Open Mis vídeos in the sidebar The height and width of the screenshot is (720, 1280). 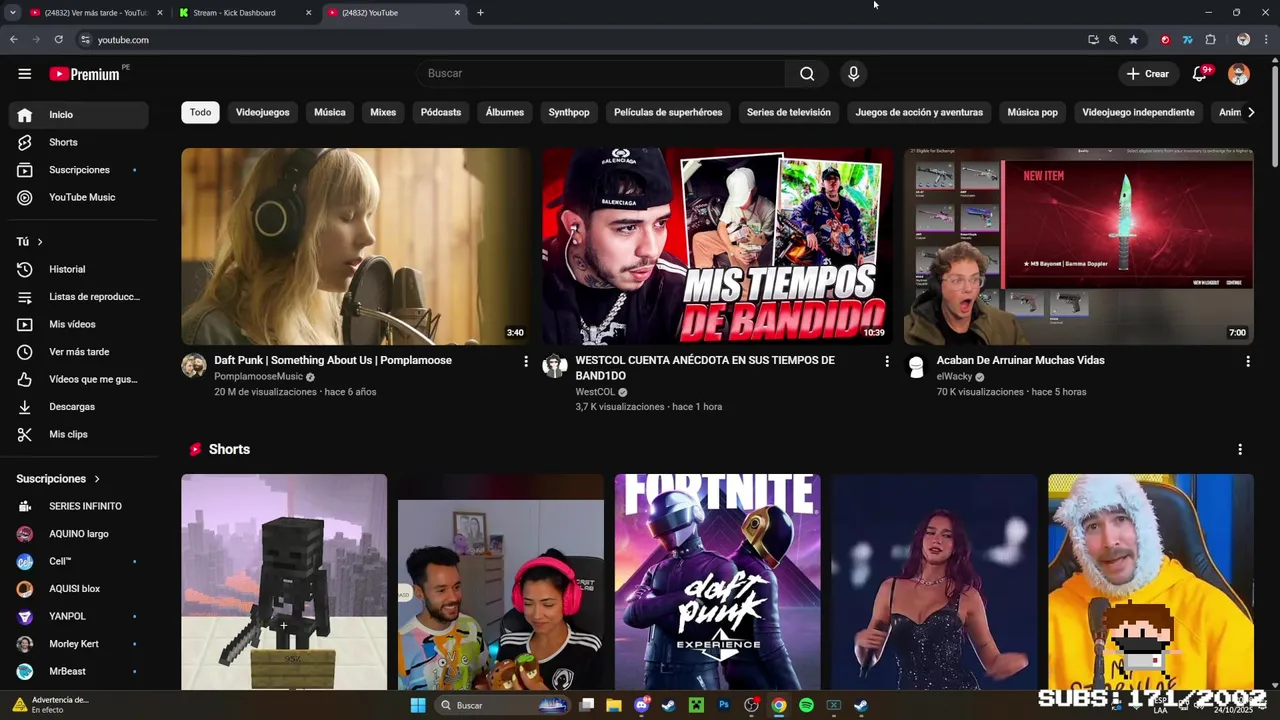[x=79, y=324]
